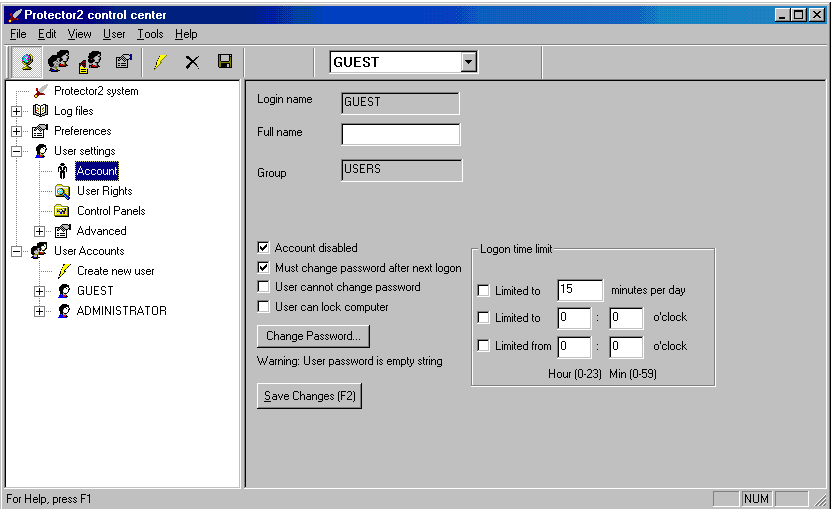This screenshot has height=509, width=831.
Task: Click the Group field showing USERS
Action: pos(402,170)
